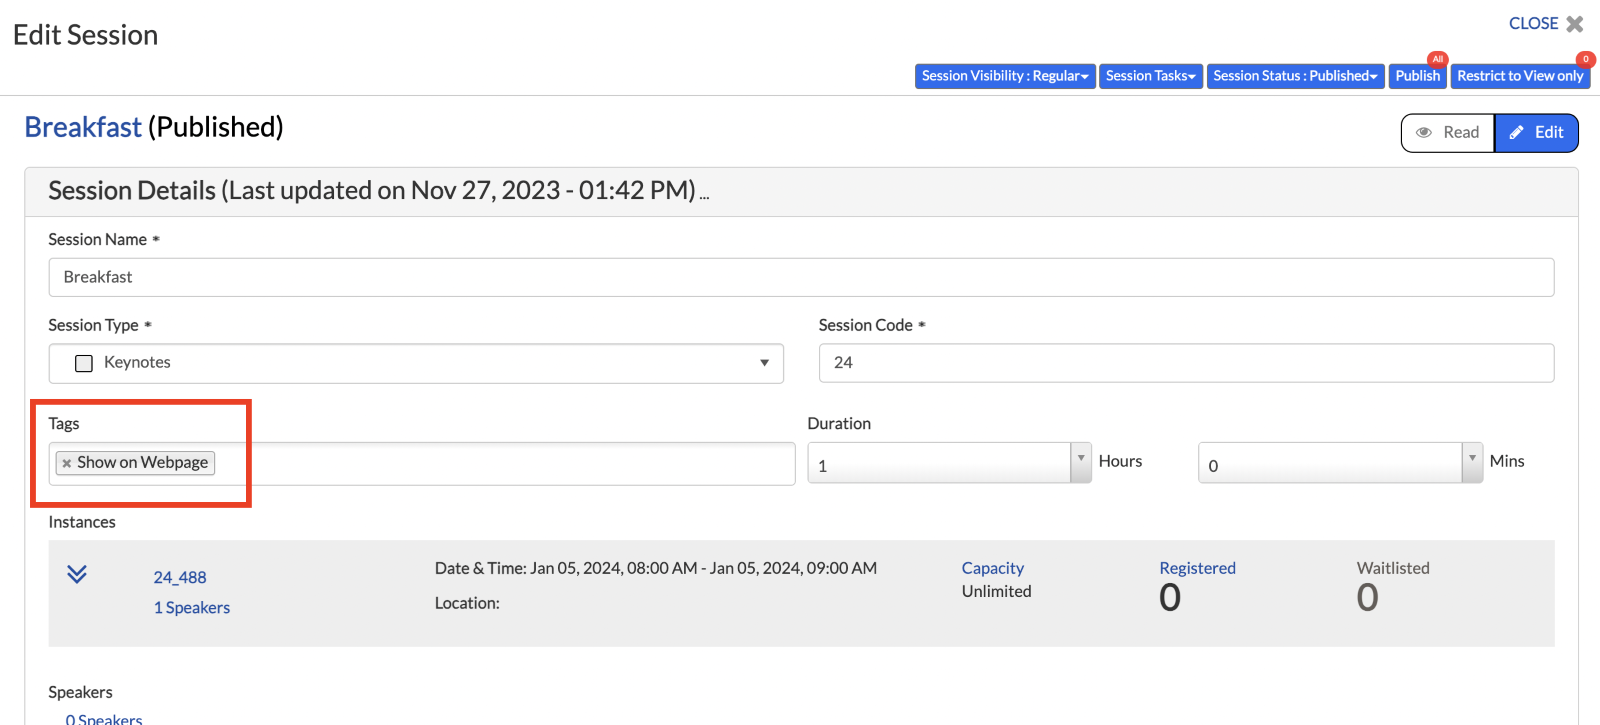1600x725 pixels.
Task: Click the Date & Time text
Action: [656, 568]
